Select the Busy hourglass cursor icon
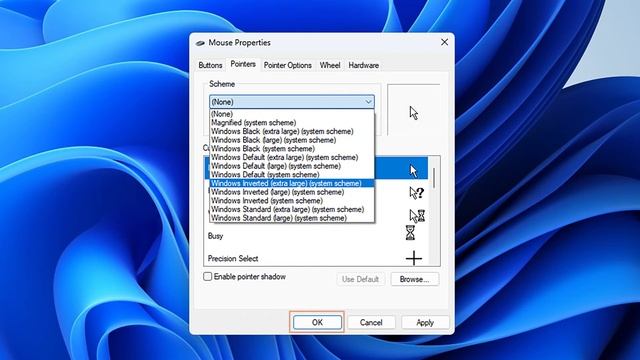This screenshot has width=640, height=360. coord(410,233)
